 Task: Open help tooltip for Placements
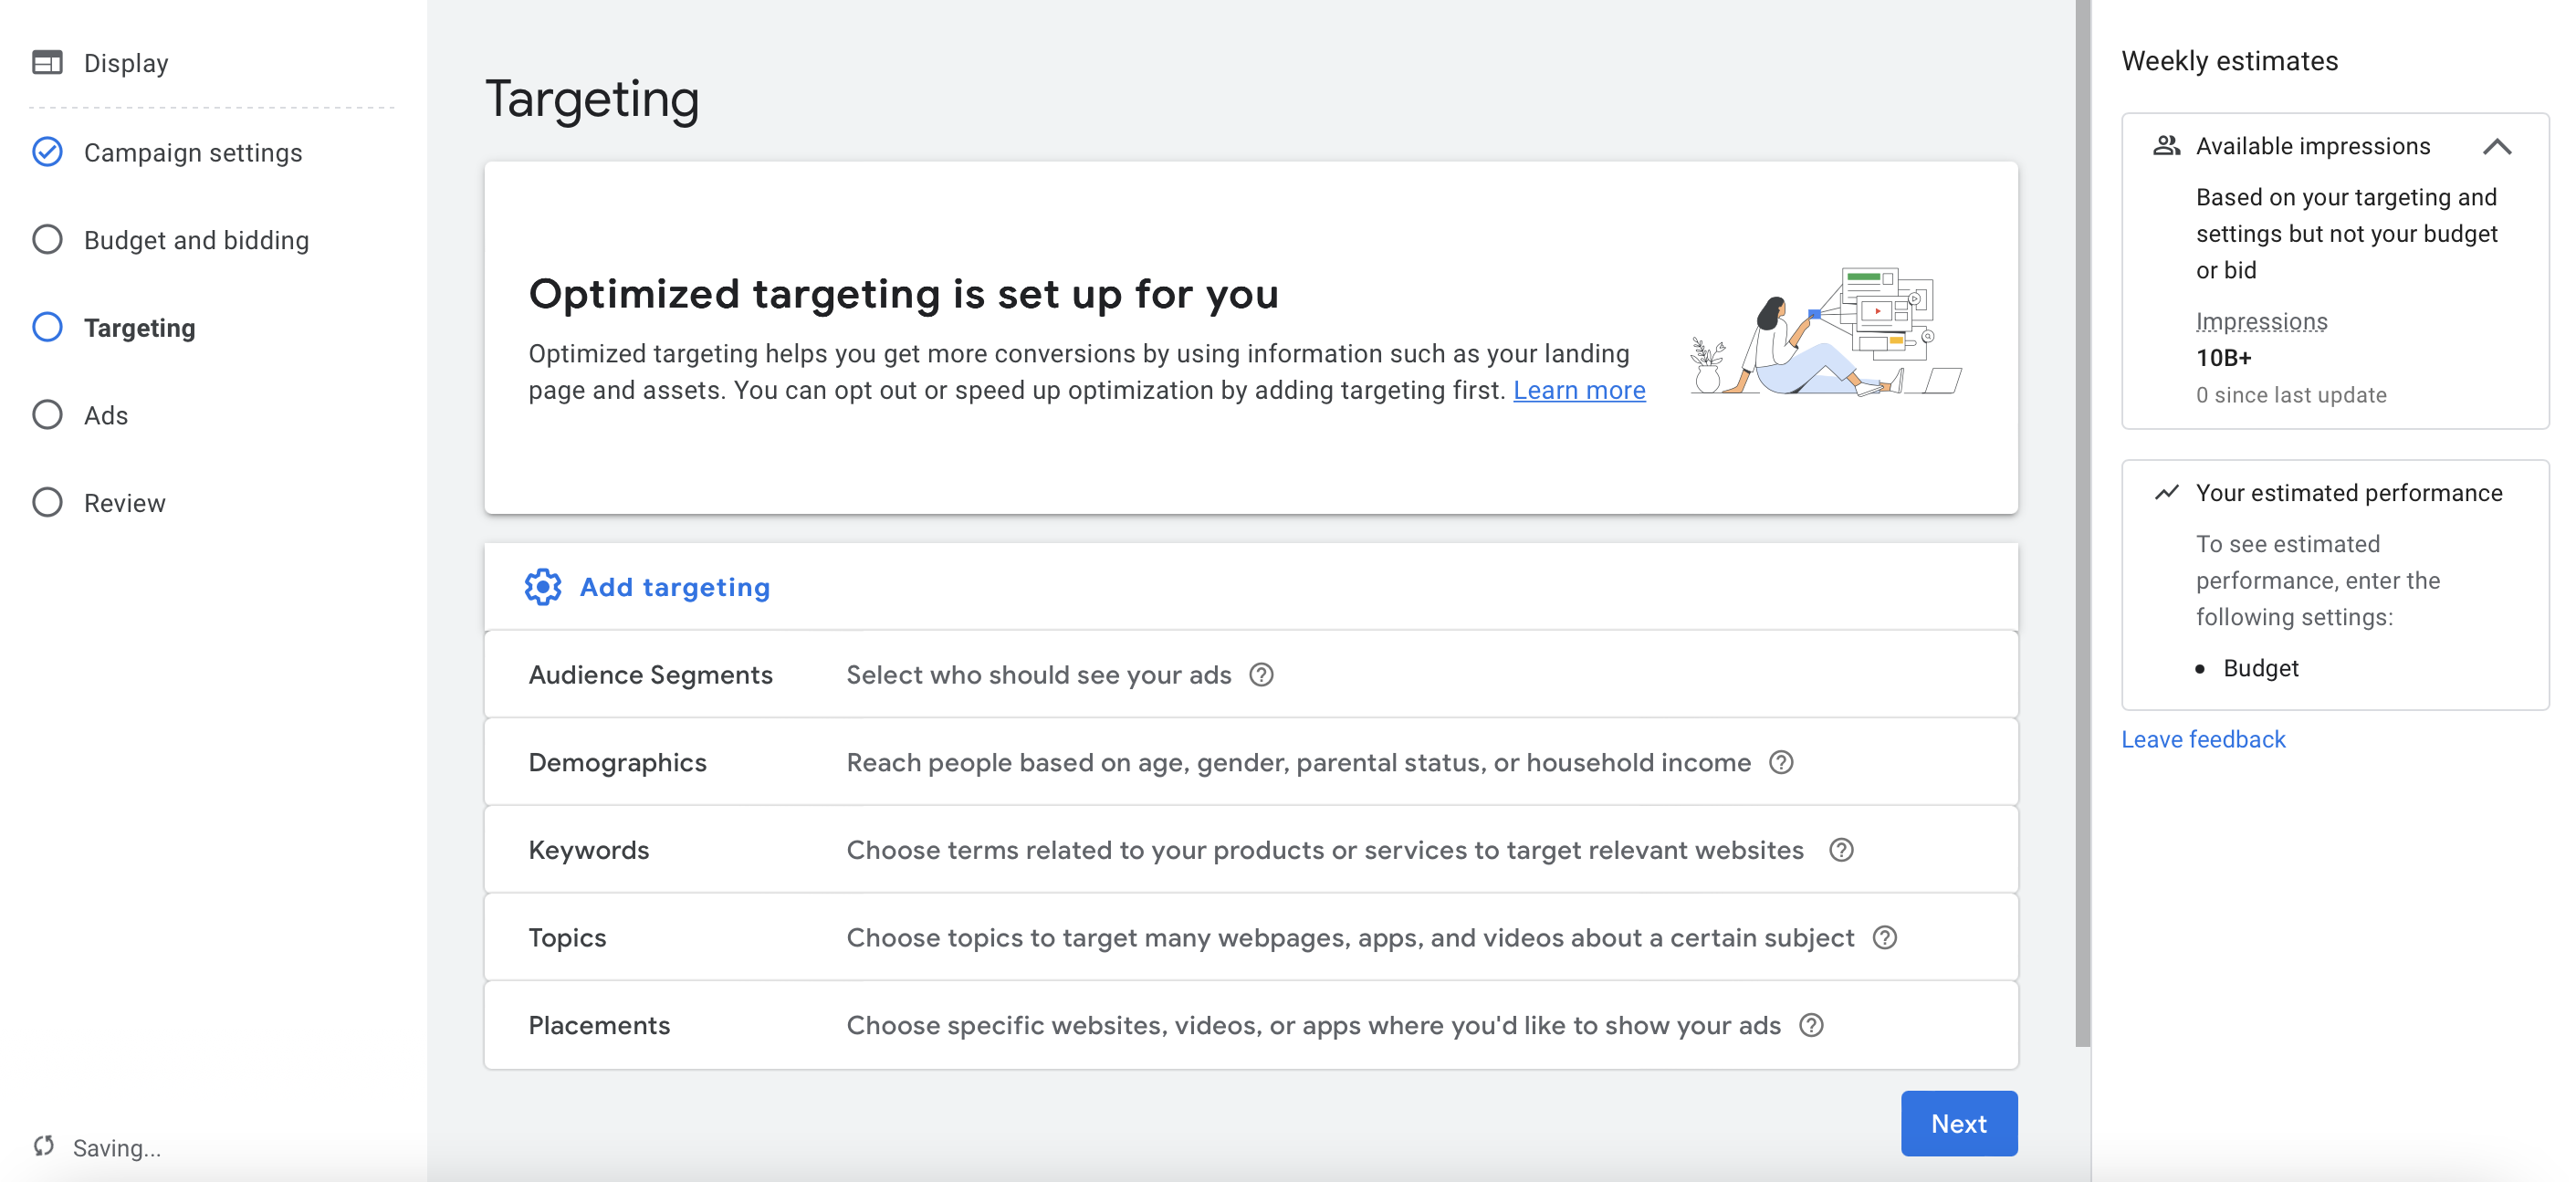(1811, 1025)
